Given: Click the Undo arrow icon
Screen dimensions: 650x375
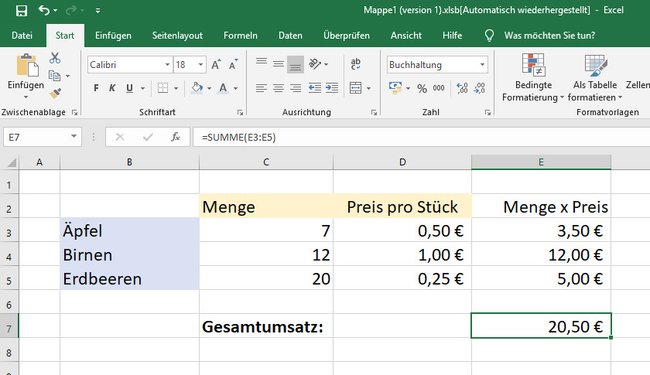Looking at the screenshot, I should click(x=44, y=10).
